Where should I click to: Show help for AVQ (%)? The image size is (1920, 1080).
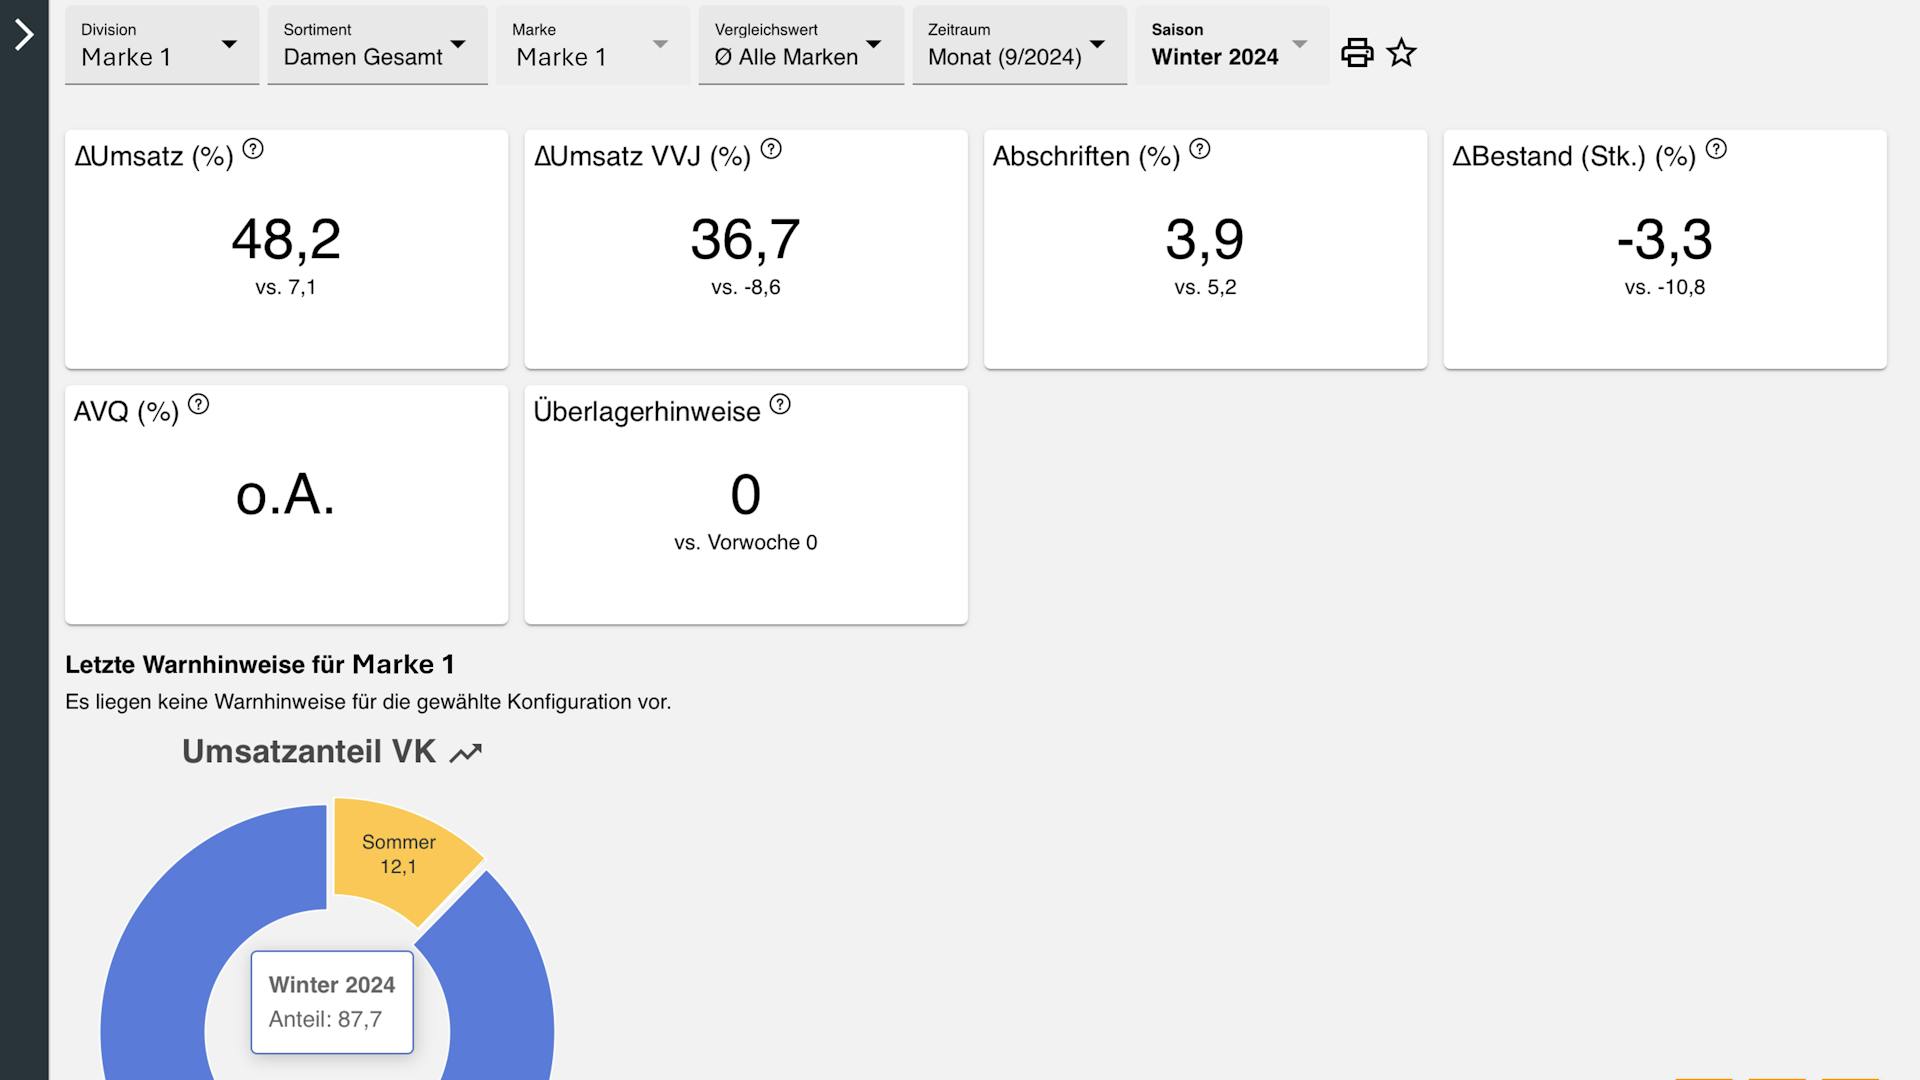[x=199, y=405]
